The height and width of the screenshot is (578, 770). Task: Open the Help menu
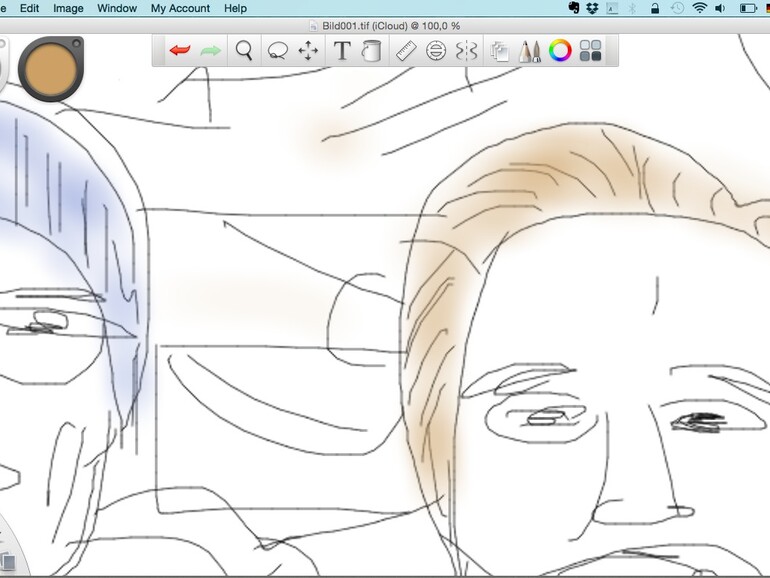pos(235,8)
